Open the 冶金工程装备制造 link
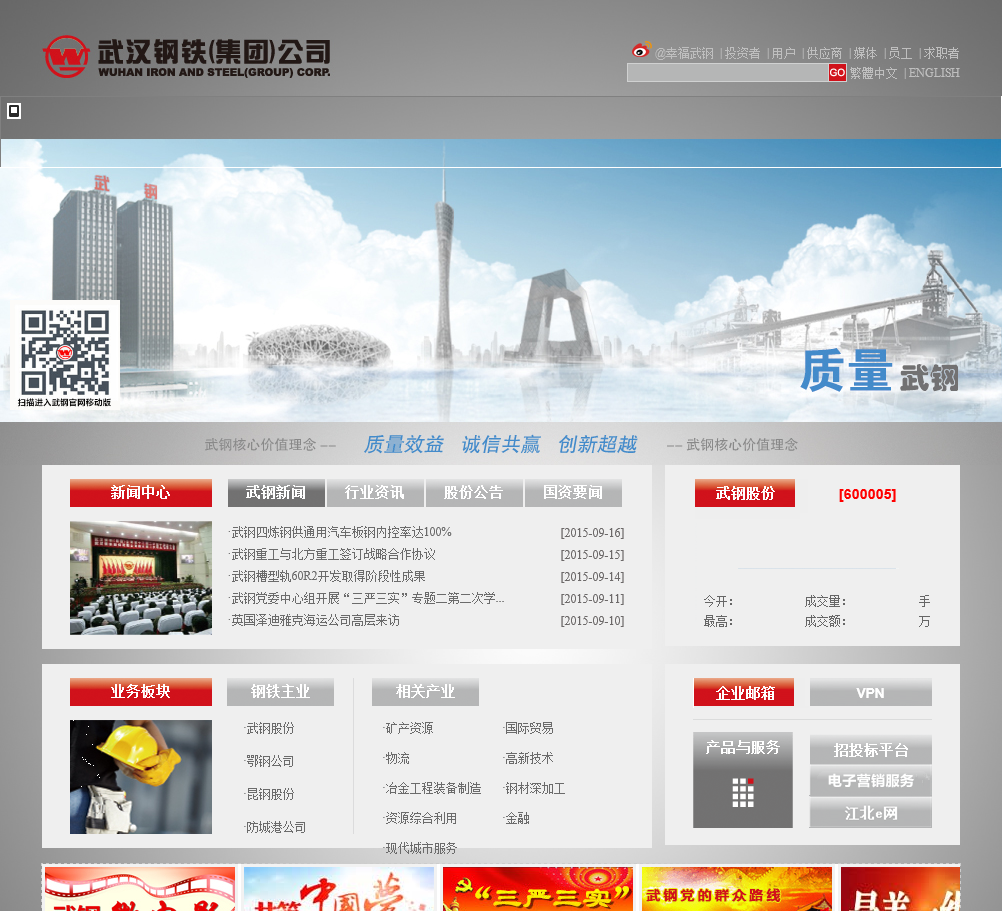 (433, 788)
